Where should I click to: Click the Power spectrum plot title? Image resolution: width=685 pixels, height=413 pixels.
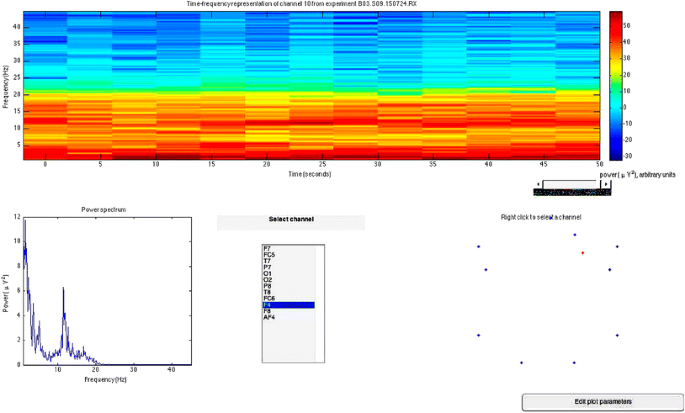pyautogui.click(x=104, y=210)
